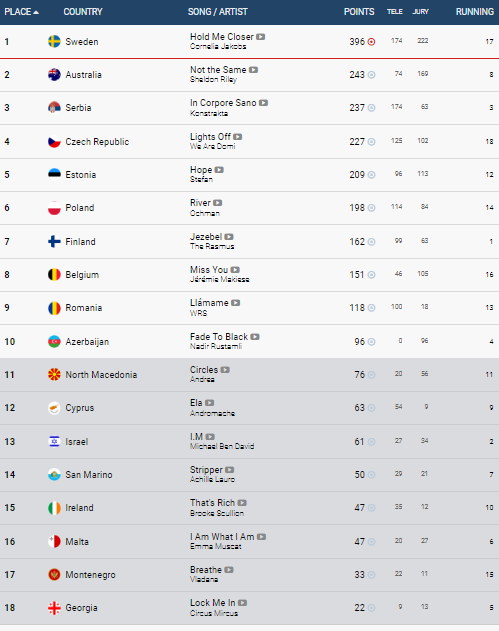Open the Sweden country link
Image resolution: width=499 pixels, height=631 pixels.
tap(82, 41)
